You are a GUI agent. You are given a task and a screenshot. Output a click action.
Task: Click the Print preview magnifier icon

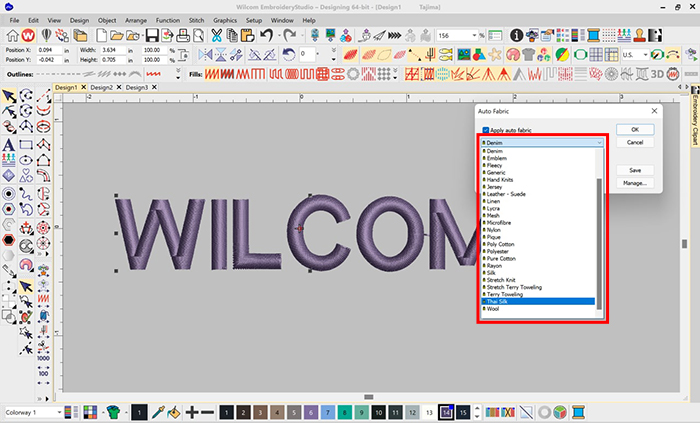(x=198, y=35)
